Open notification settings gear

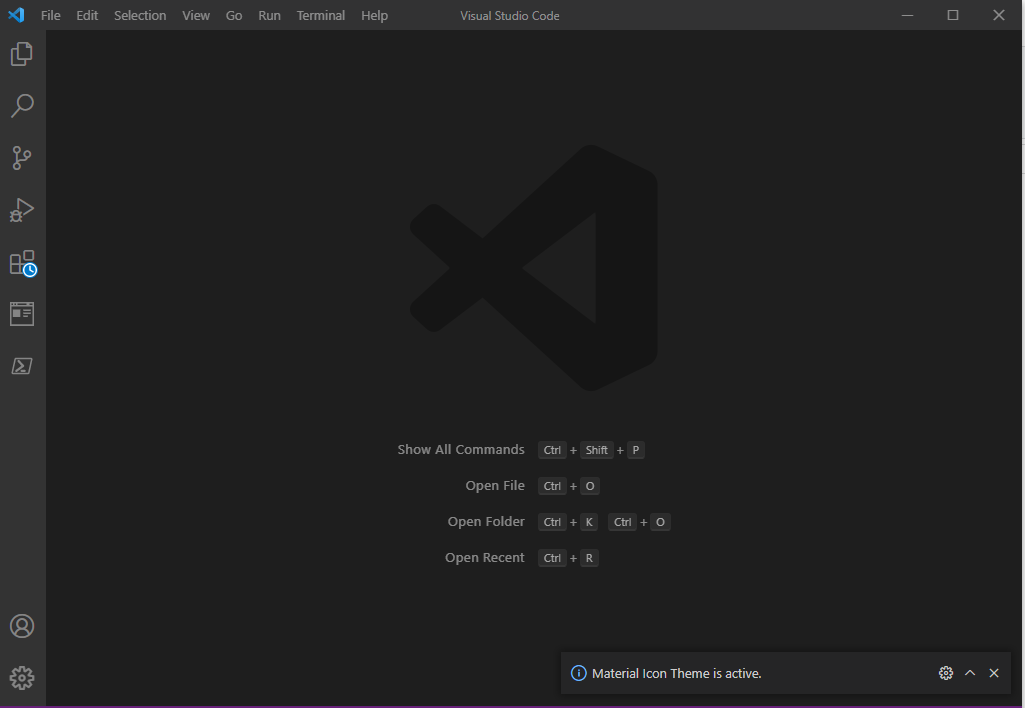(x=945, y=673)
